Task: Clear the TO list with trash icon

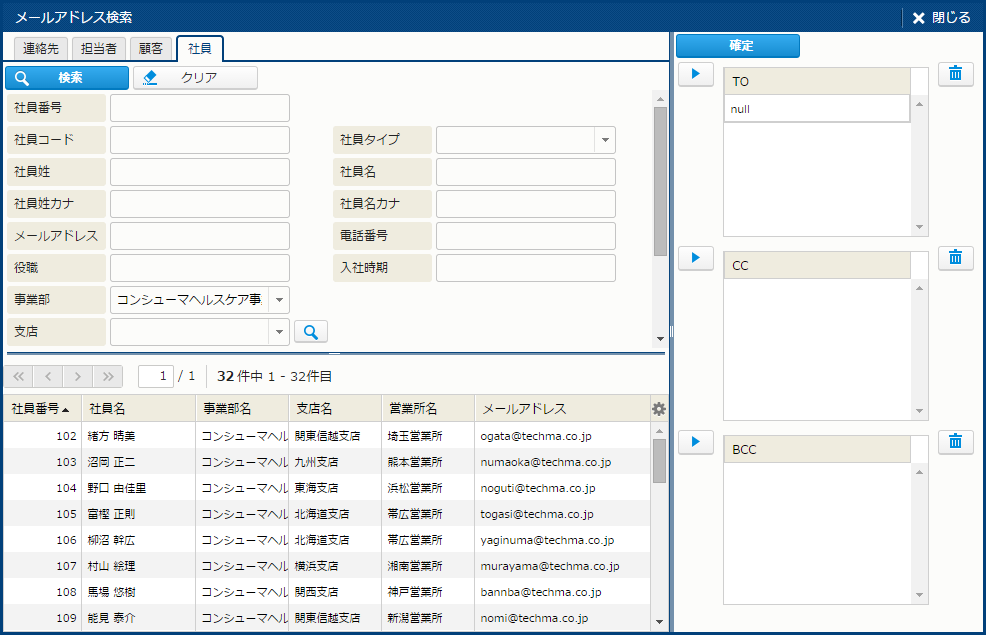Action: [x=955, y=74]
